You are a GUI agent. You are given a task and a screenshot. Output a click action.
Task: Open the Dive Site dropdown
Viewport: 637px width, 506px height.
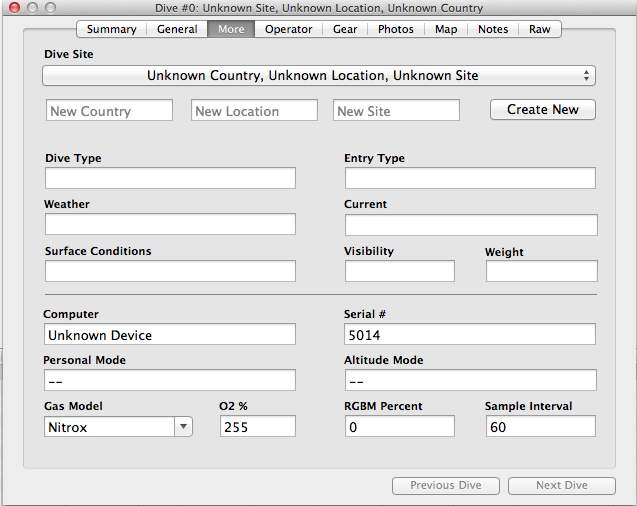point(318,76)
